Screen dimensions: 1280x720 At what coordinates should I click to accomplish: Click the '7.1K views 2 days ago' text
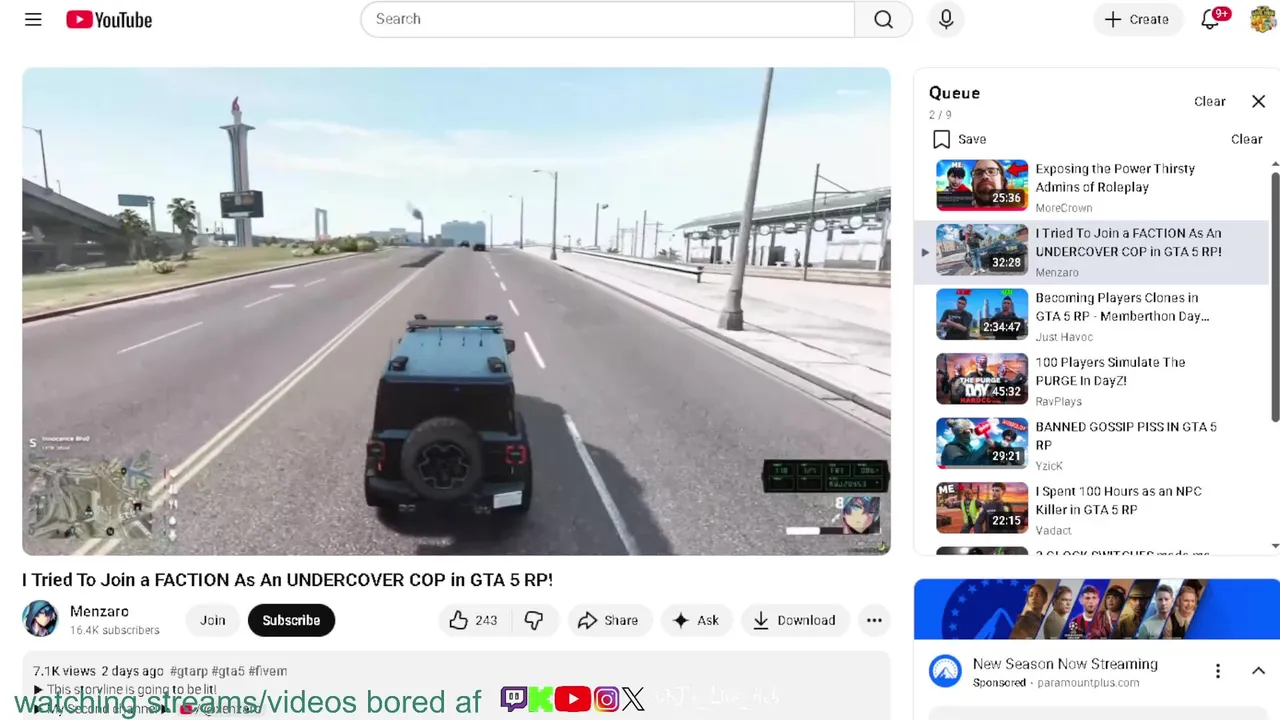pos(98,671)
